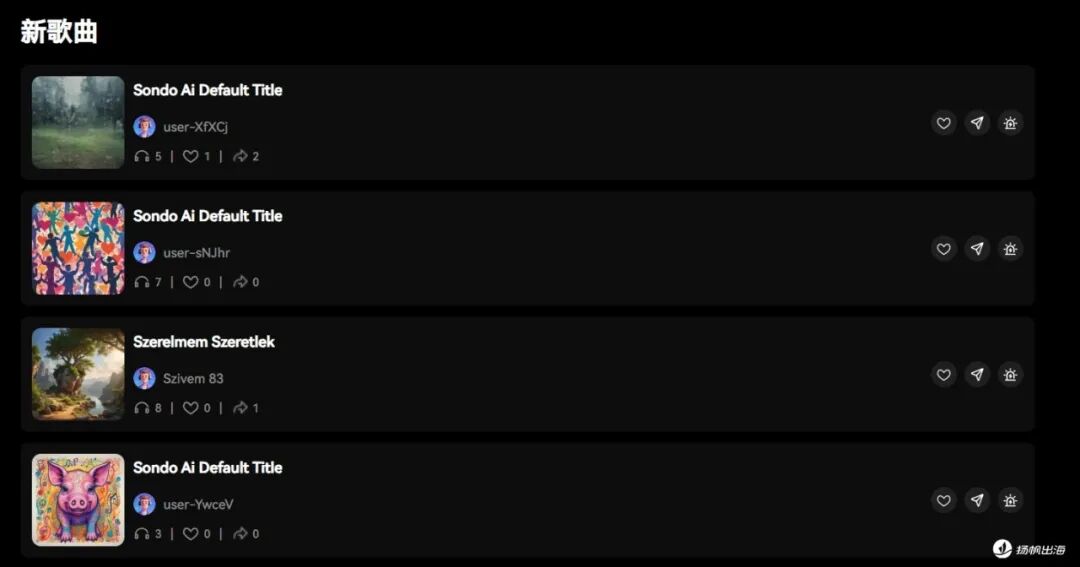The width and height of the screenshot is (1080, 567).
Task: Share Szerelmem Szeretlek via paper plane icon
Action: [977, 375]
